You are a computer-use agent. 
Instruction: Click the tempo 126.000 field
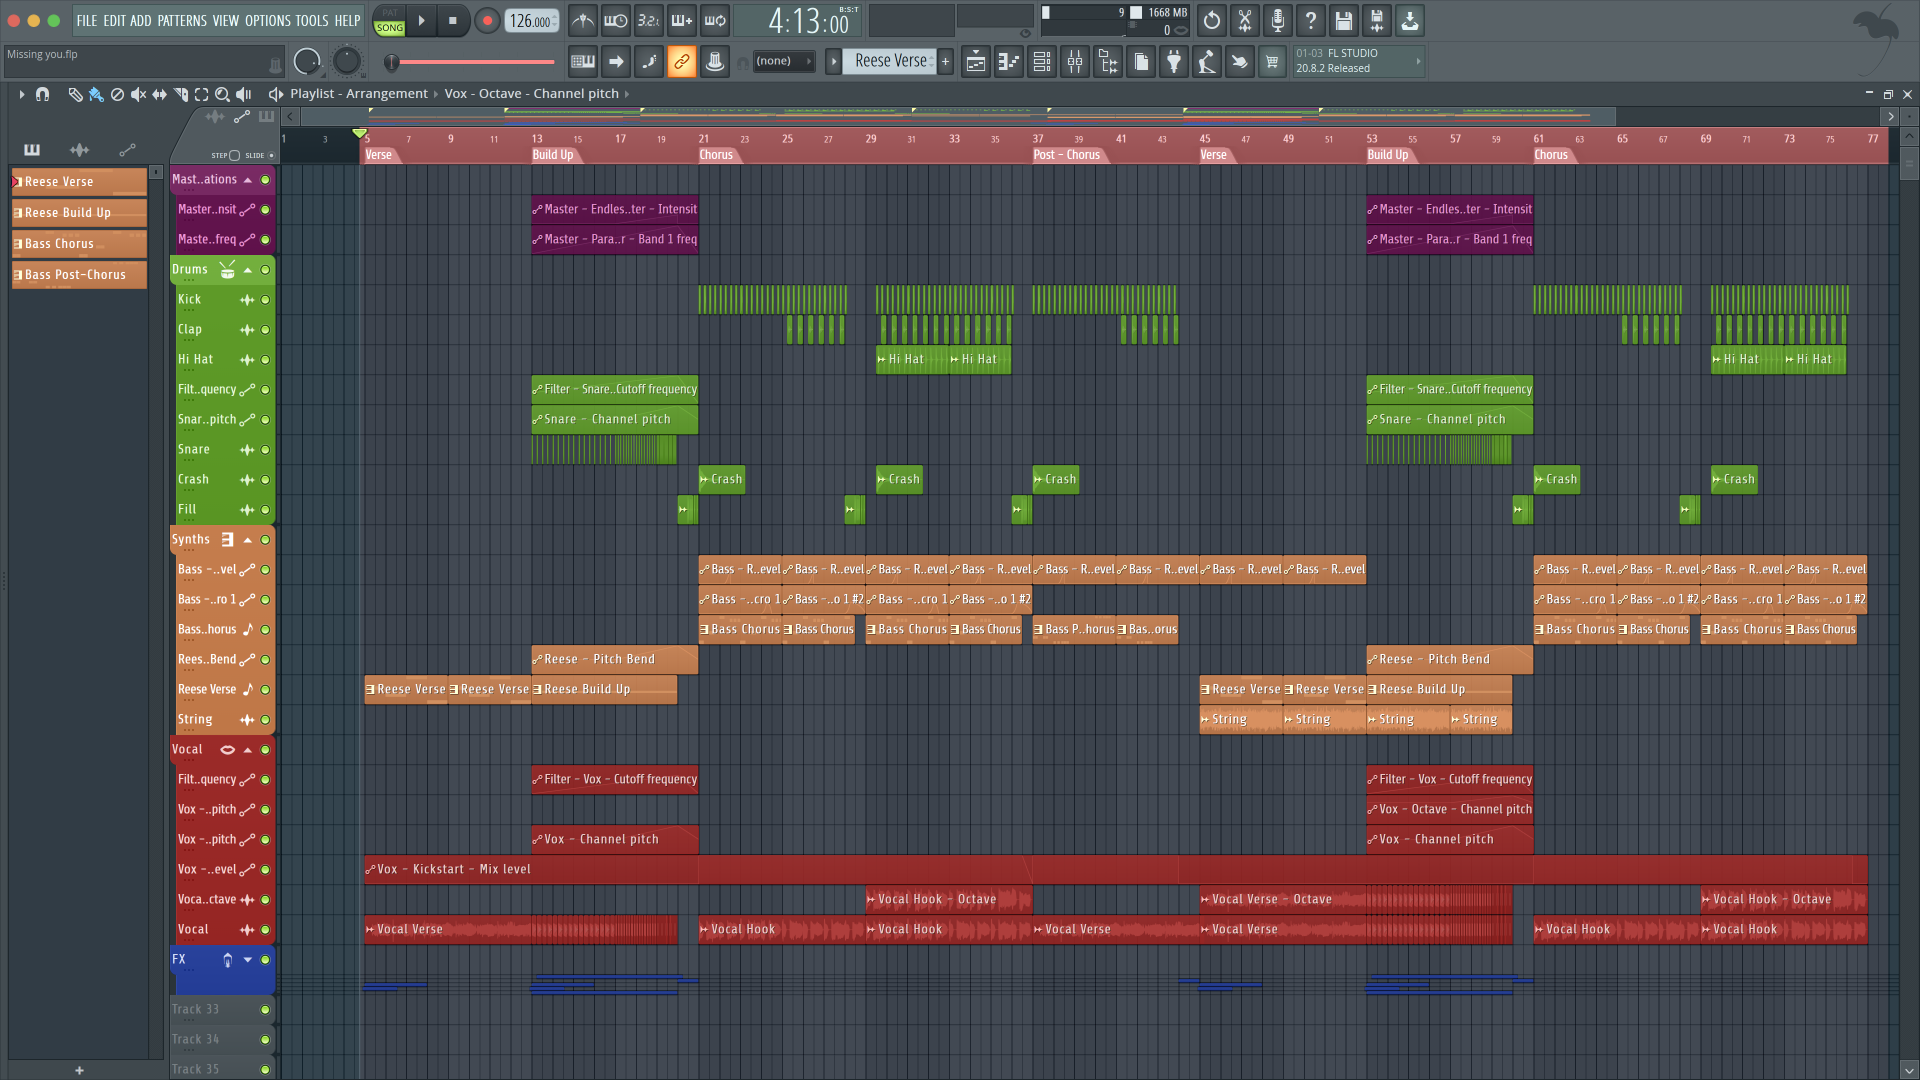click(533, 21)
